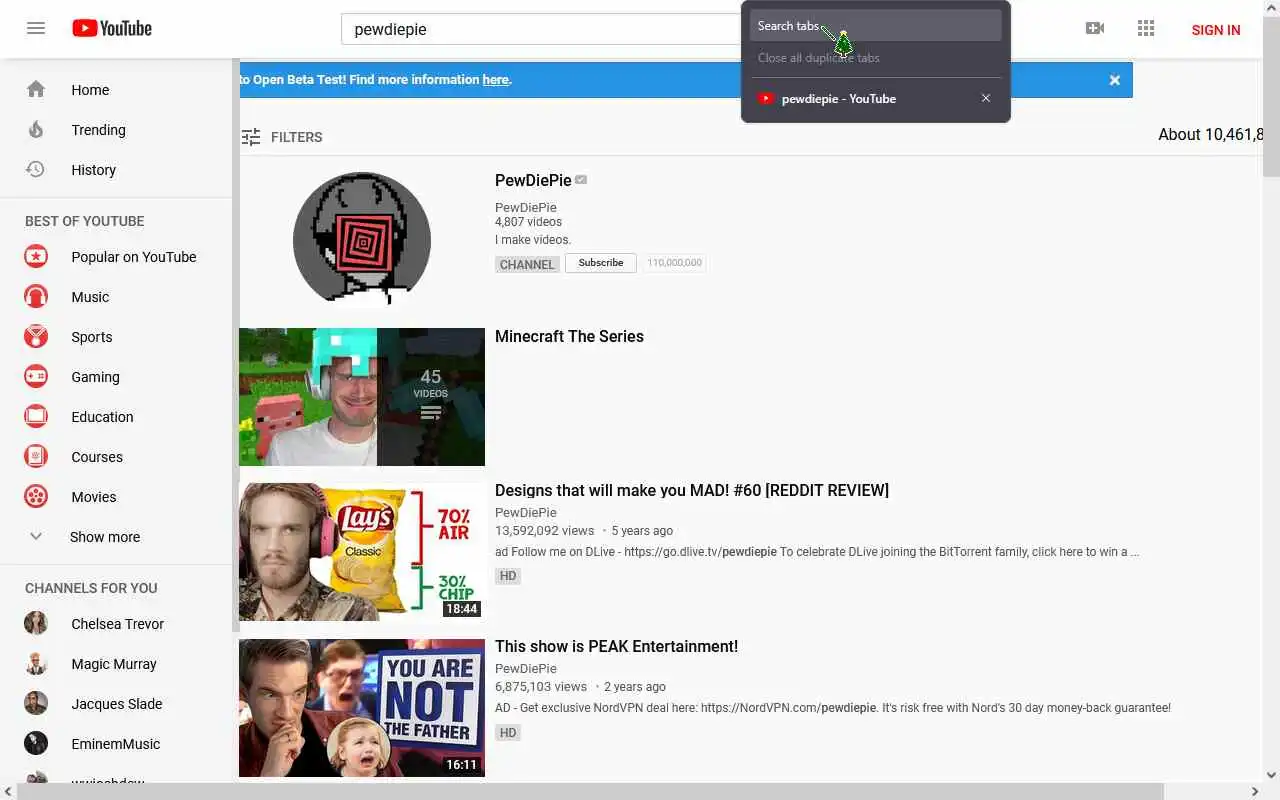Open Minecraft The Series playlist title
Image resolution: width=1280 pixels, height=800 pixels.
569,336
